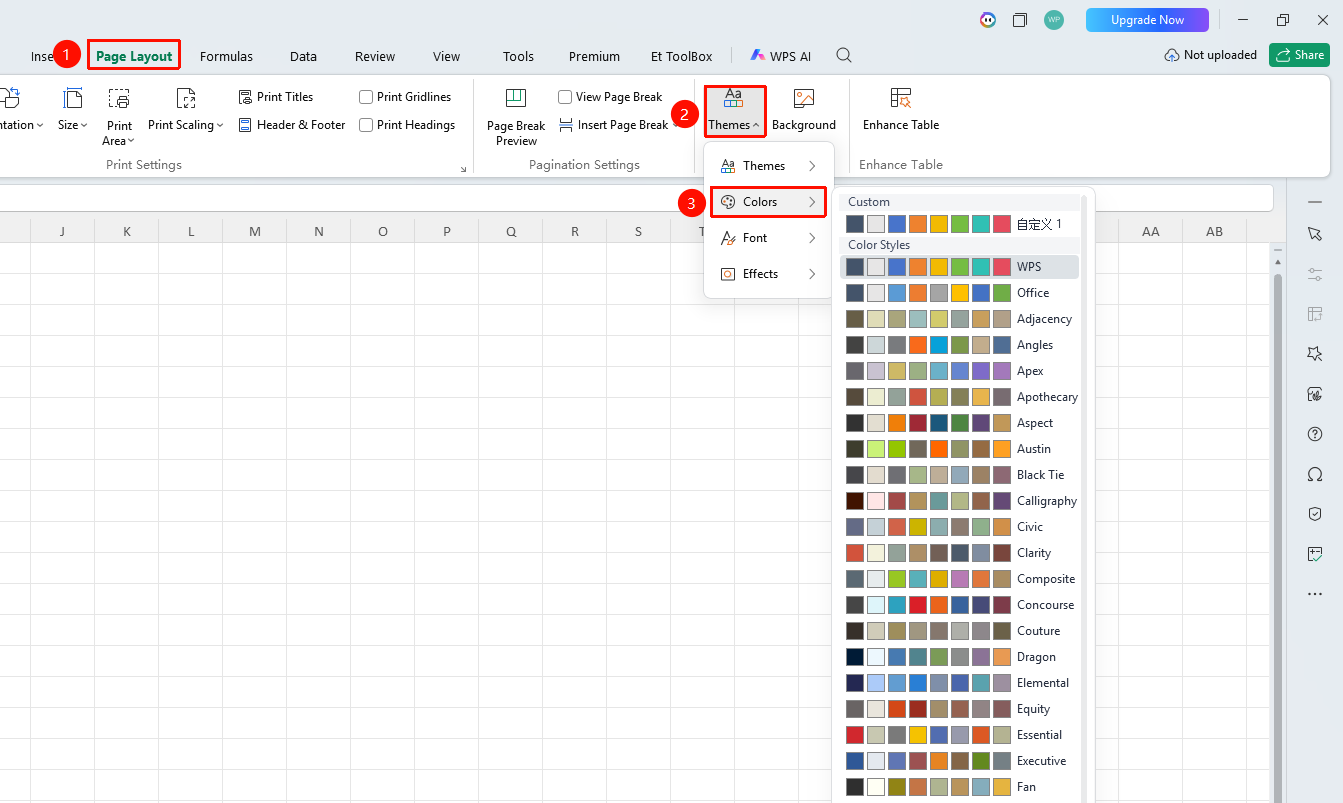This screenshot has height=803, width=1343.
Task: Click the sidebar star sparkle icon
Action: 1315,354
